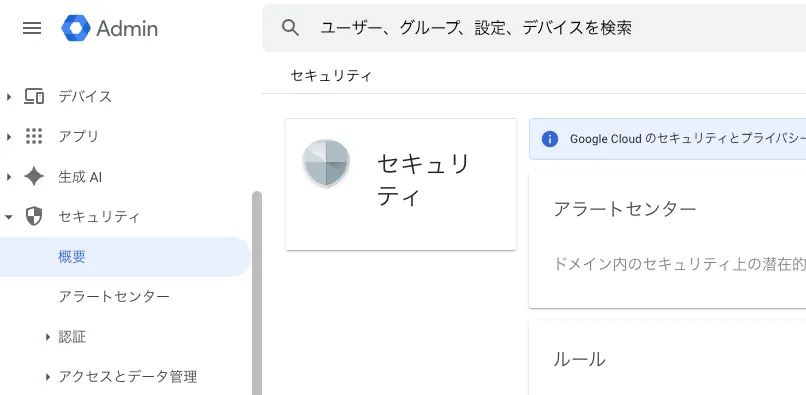Collapse the セキュリティ section arrow
The width and height of the screenshot is (806, 395).
click(x=8, y=217)
